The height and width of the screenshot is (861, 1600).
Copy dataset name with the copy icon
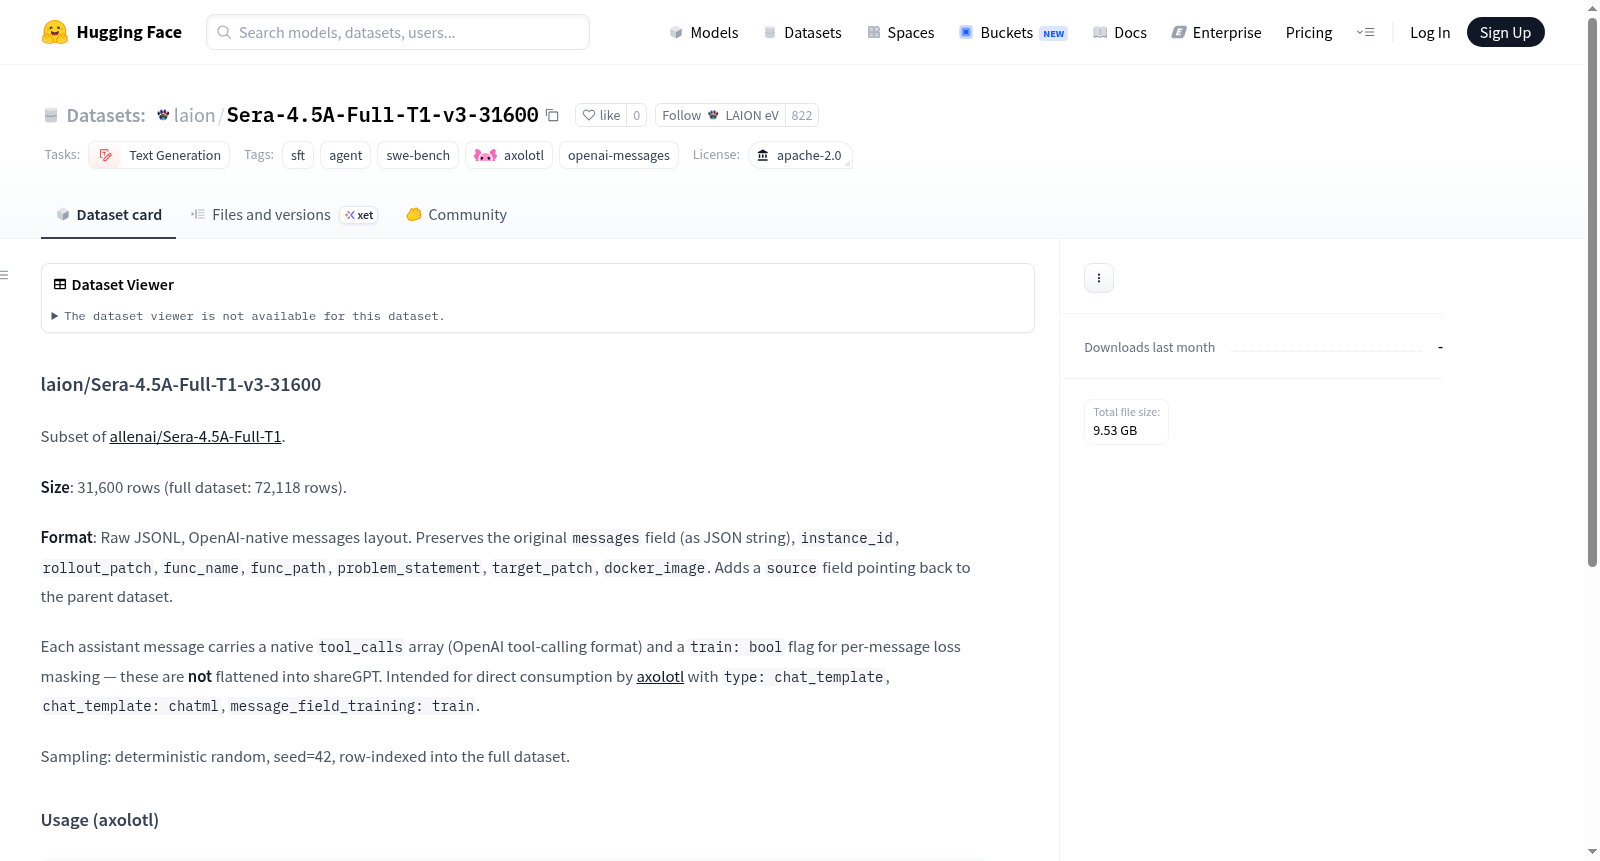click(552, 115)
